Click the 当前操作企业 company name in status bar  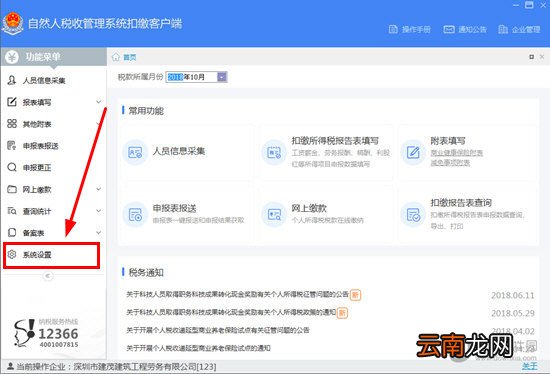tap(145, 367)
